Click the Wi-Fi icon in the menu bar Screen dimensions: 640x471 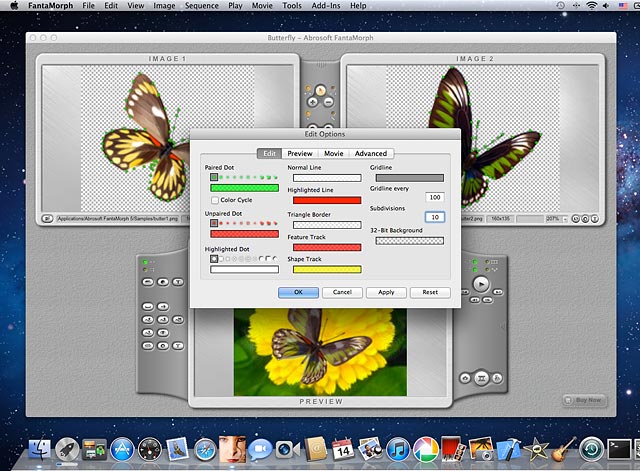591,5
